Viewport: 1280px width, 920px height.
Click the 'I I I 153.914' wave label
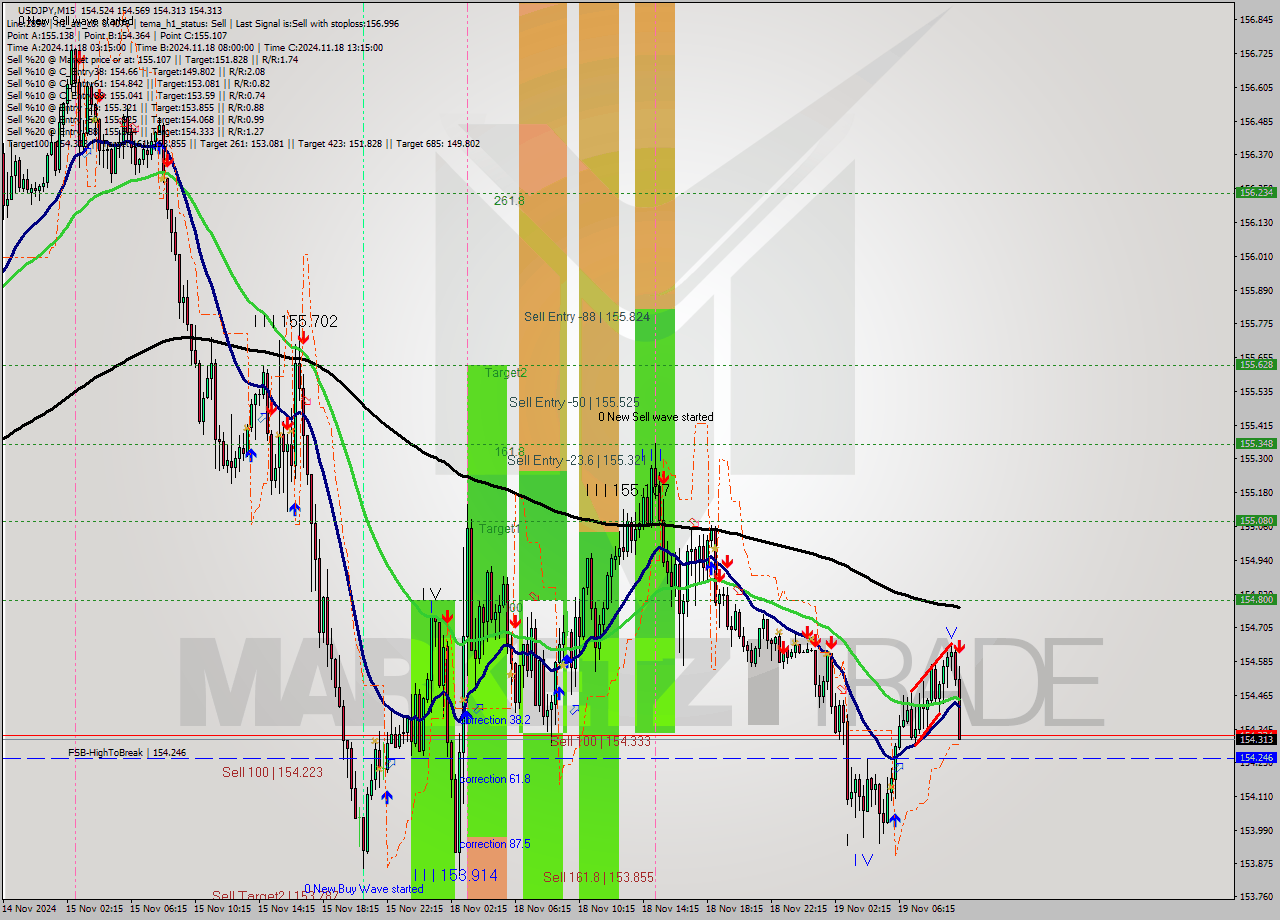pyautogui.click(x=455, y=874)
